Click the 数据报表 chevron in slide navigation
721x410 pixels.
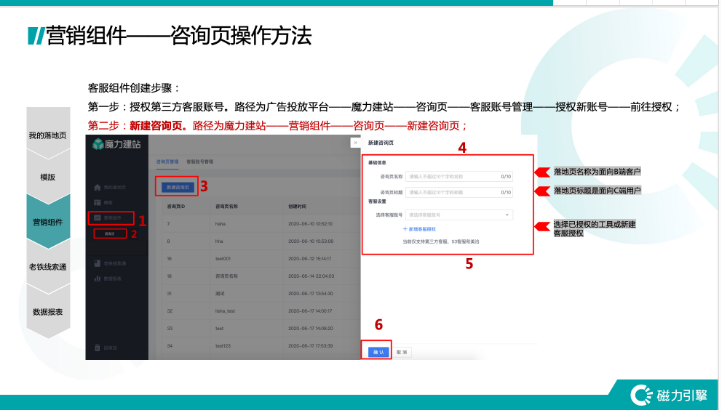(x=48, y=311)
